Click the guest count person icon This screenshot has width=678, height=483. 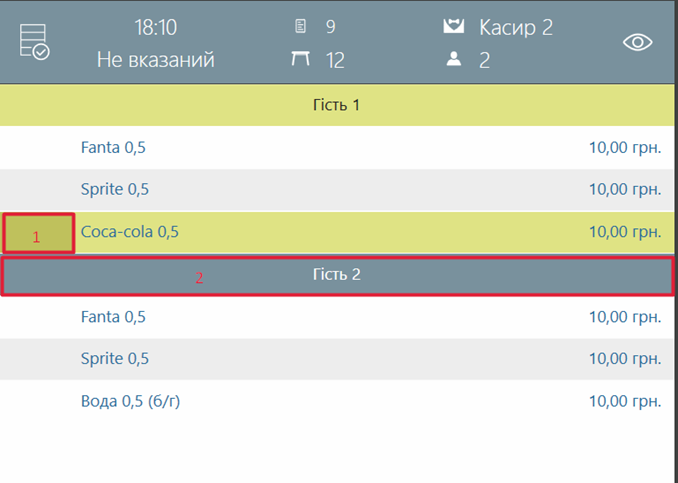[454, 60]
